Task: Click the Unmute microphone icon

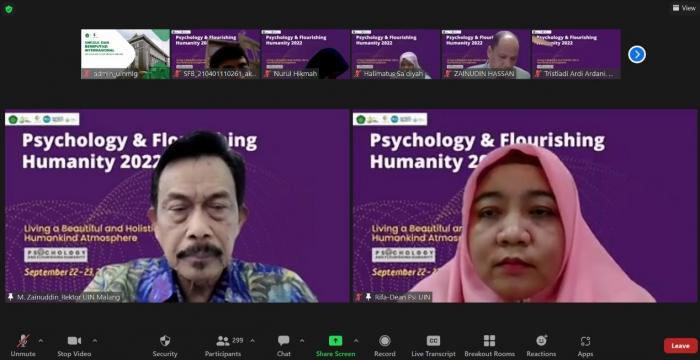Action: [x=23, y=341]
